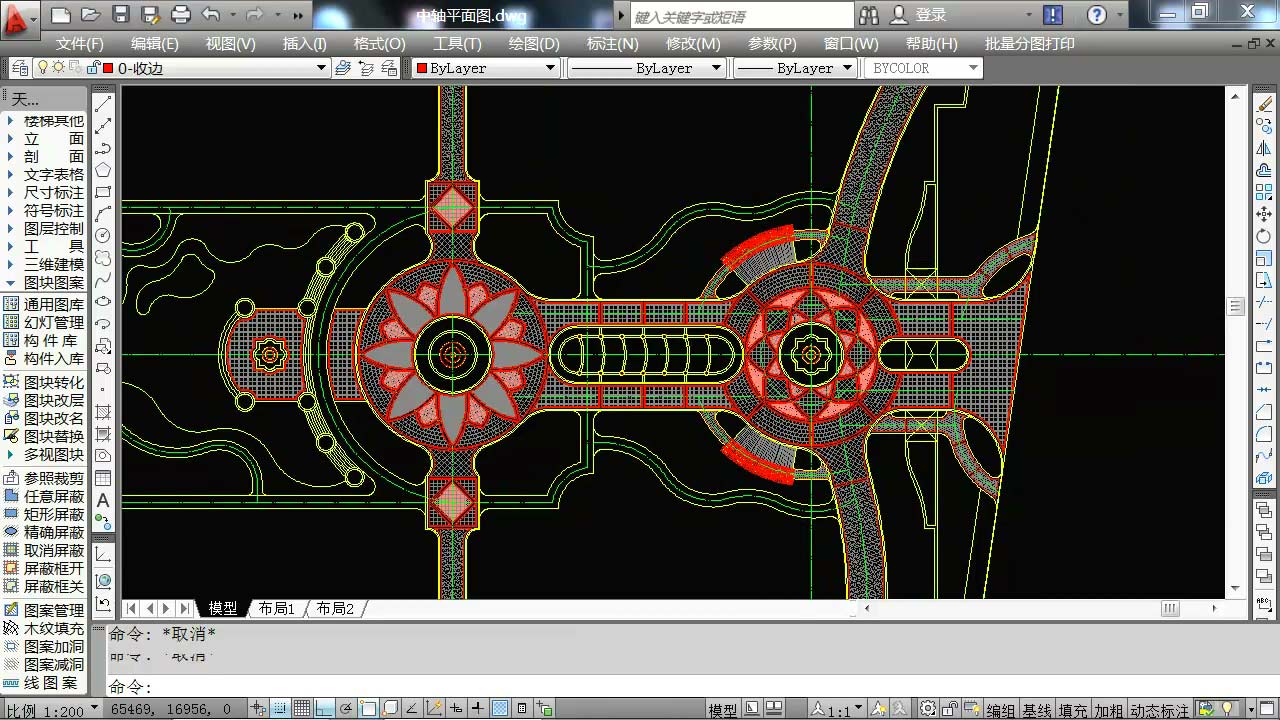Select the Move modify tool
Image resolution: width=1280 pixels, height=720 pixels.
tap(1264, 214)
